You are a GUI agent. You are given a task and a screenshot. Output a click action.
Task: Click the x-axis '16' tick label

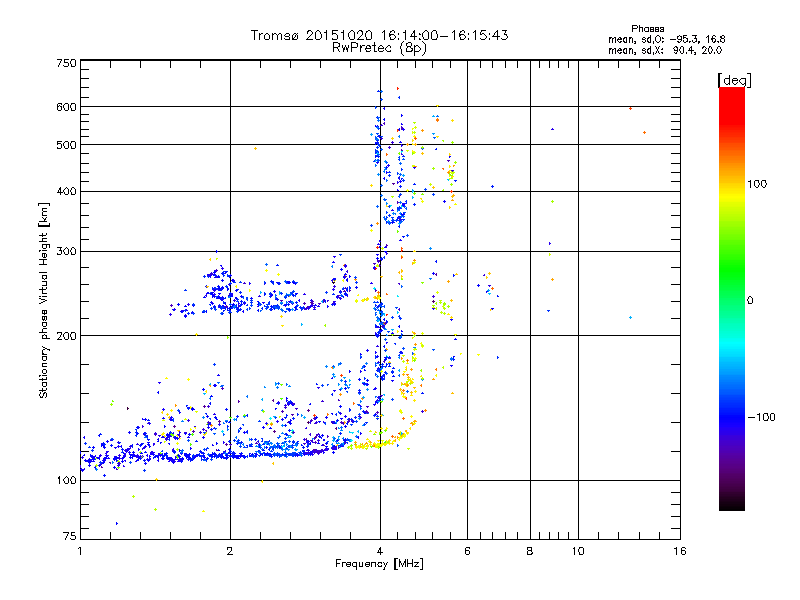click(680, 551)
